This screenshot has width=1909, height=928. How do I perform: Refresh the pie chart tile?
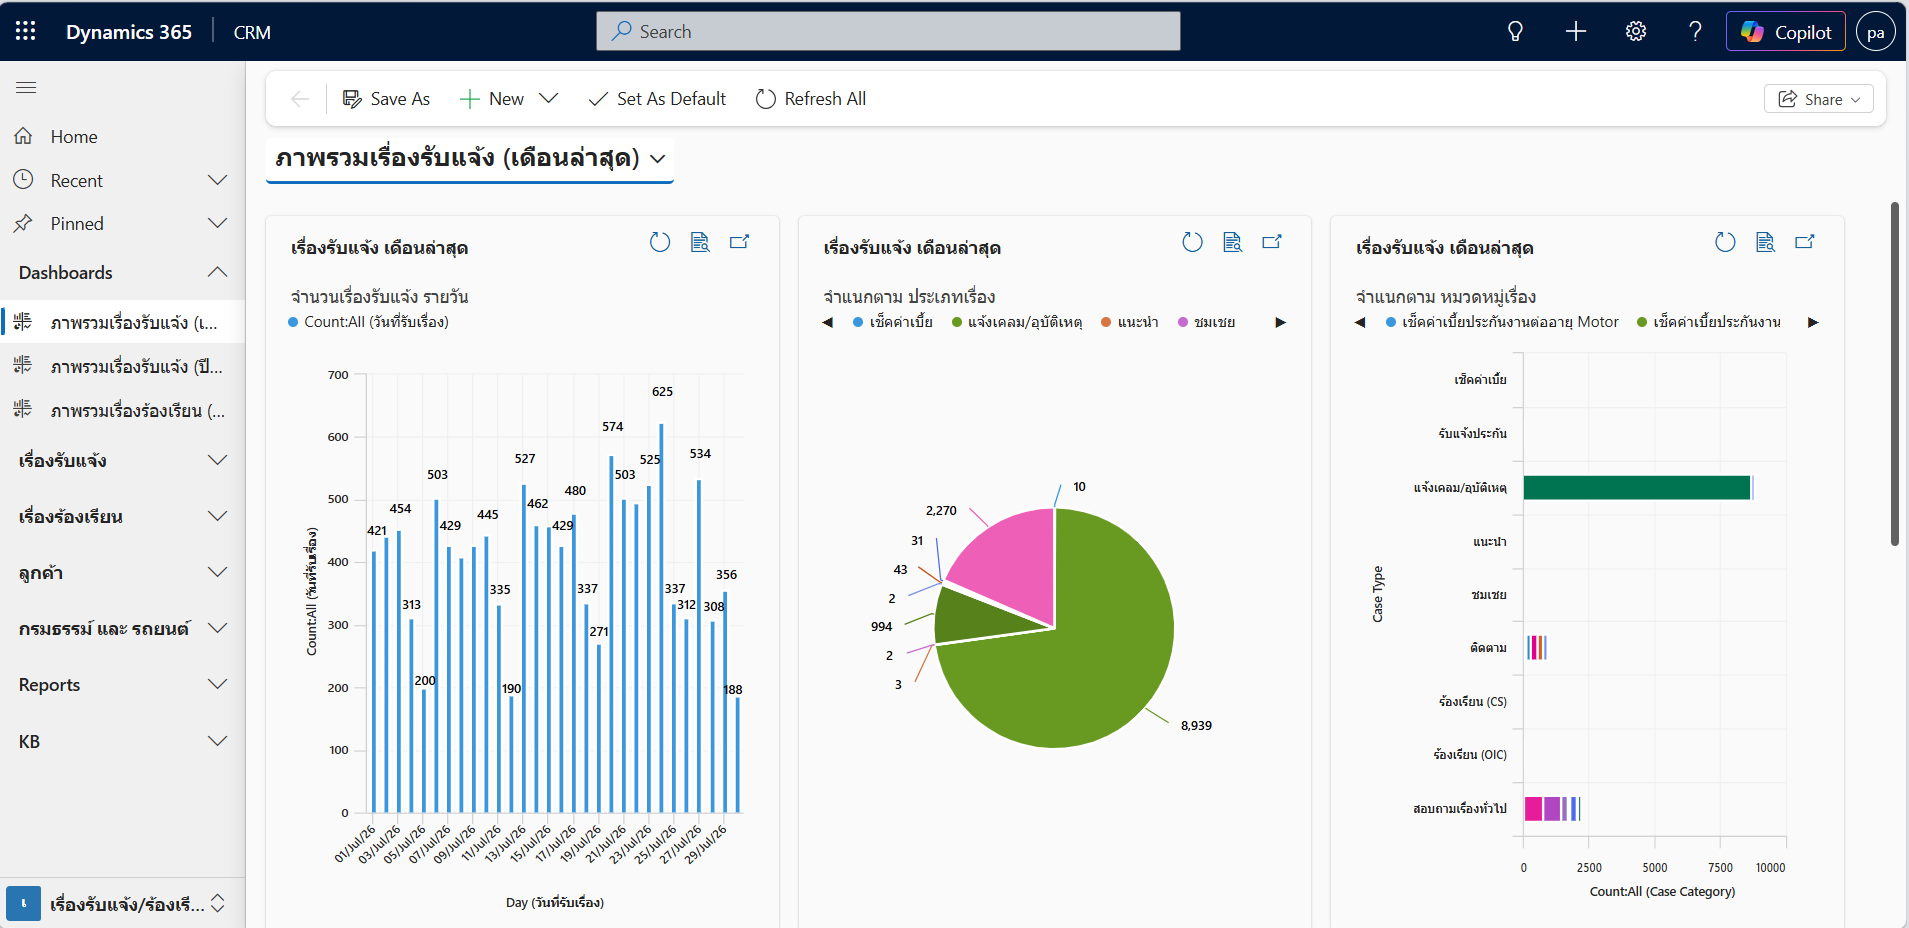pyautogui.click(x=1192, y=242)
